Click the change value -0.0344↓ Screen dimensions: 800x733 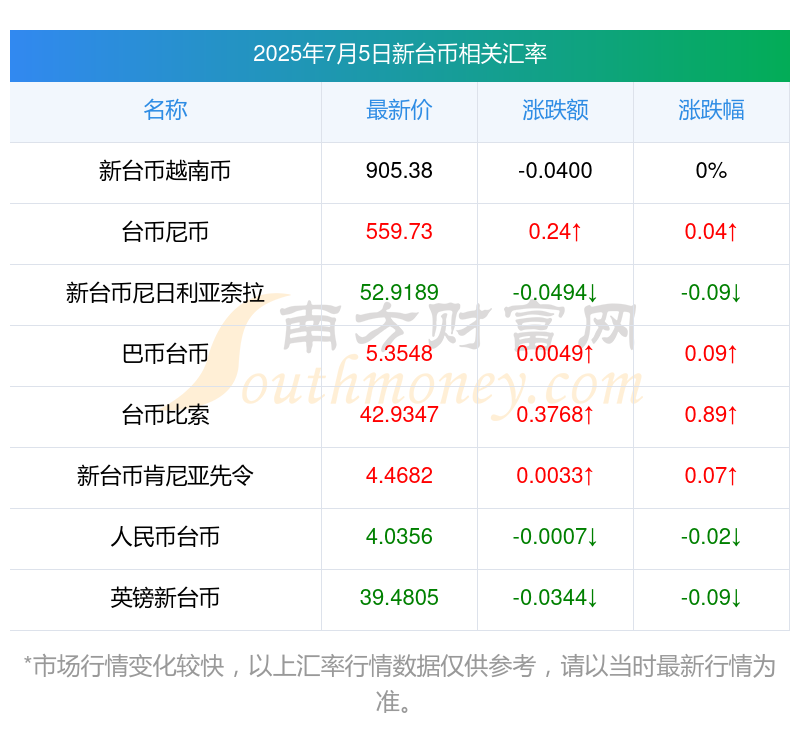tap(555, 598)
